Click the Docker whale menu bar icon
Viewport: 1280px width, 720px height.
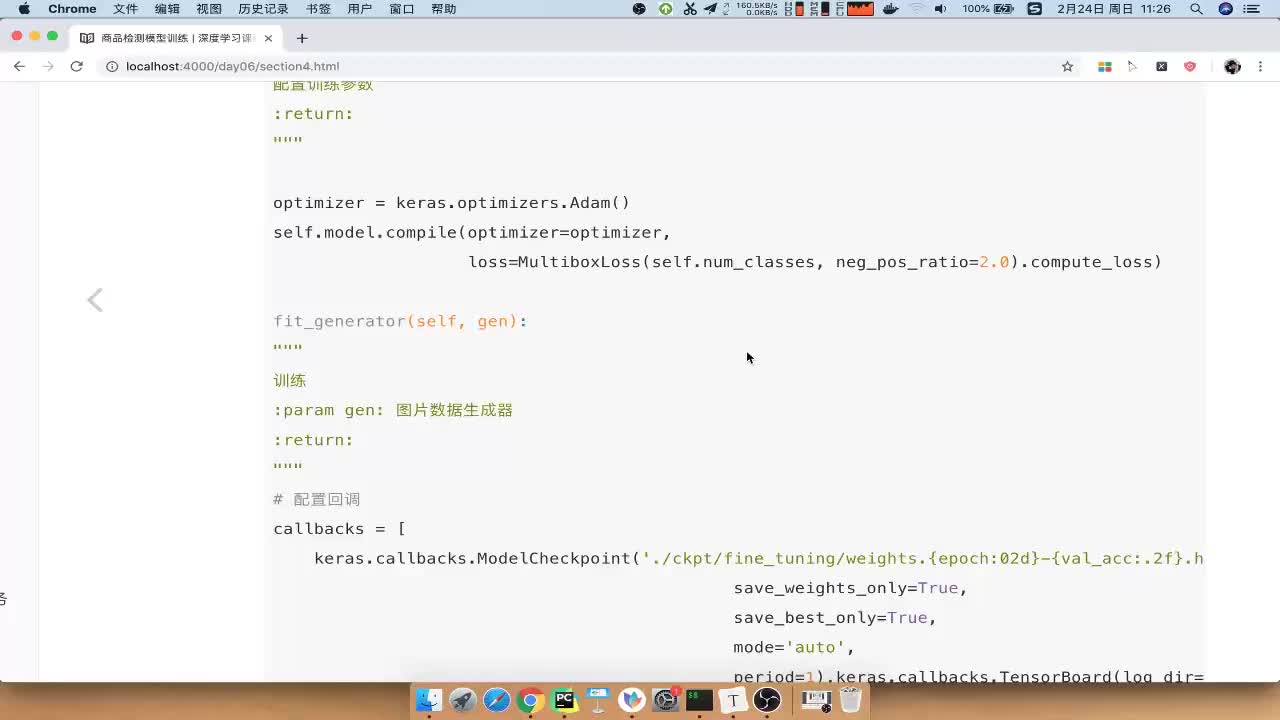pos(891,9)
